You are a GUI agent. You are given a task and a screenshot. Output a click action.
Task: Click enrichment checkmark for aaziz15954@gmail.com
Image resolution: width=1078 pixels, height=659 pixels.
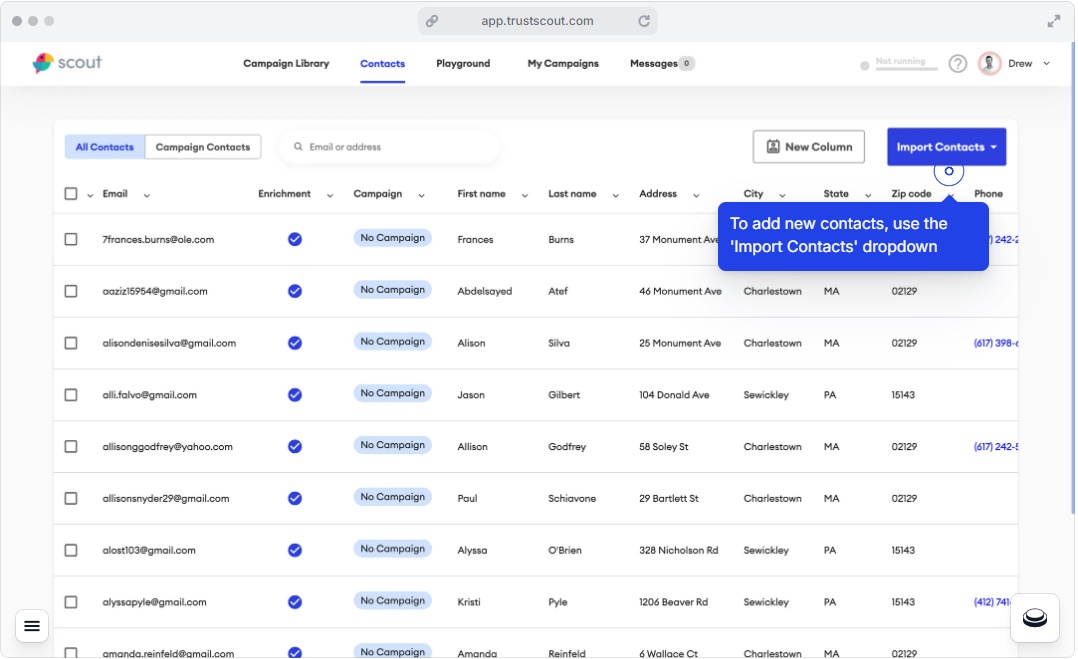pyautogui.click(x=295, y=291)
